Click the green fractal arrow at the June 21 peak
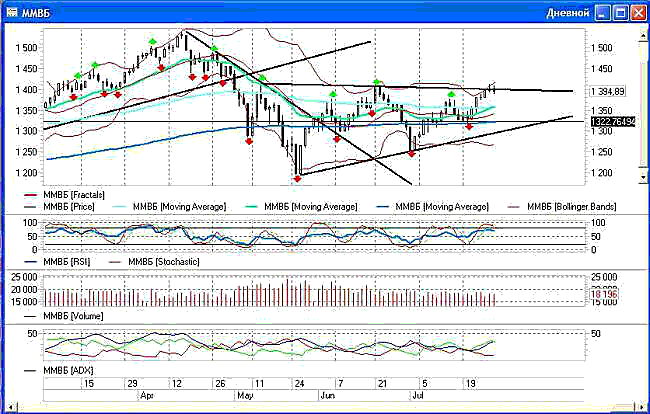The height and width of the screenshot is (414, 650). click(x=377, y=82)
